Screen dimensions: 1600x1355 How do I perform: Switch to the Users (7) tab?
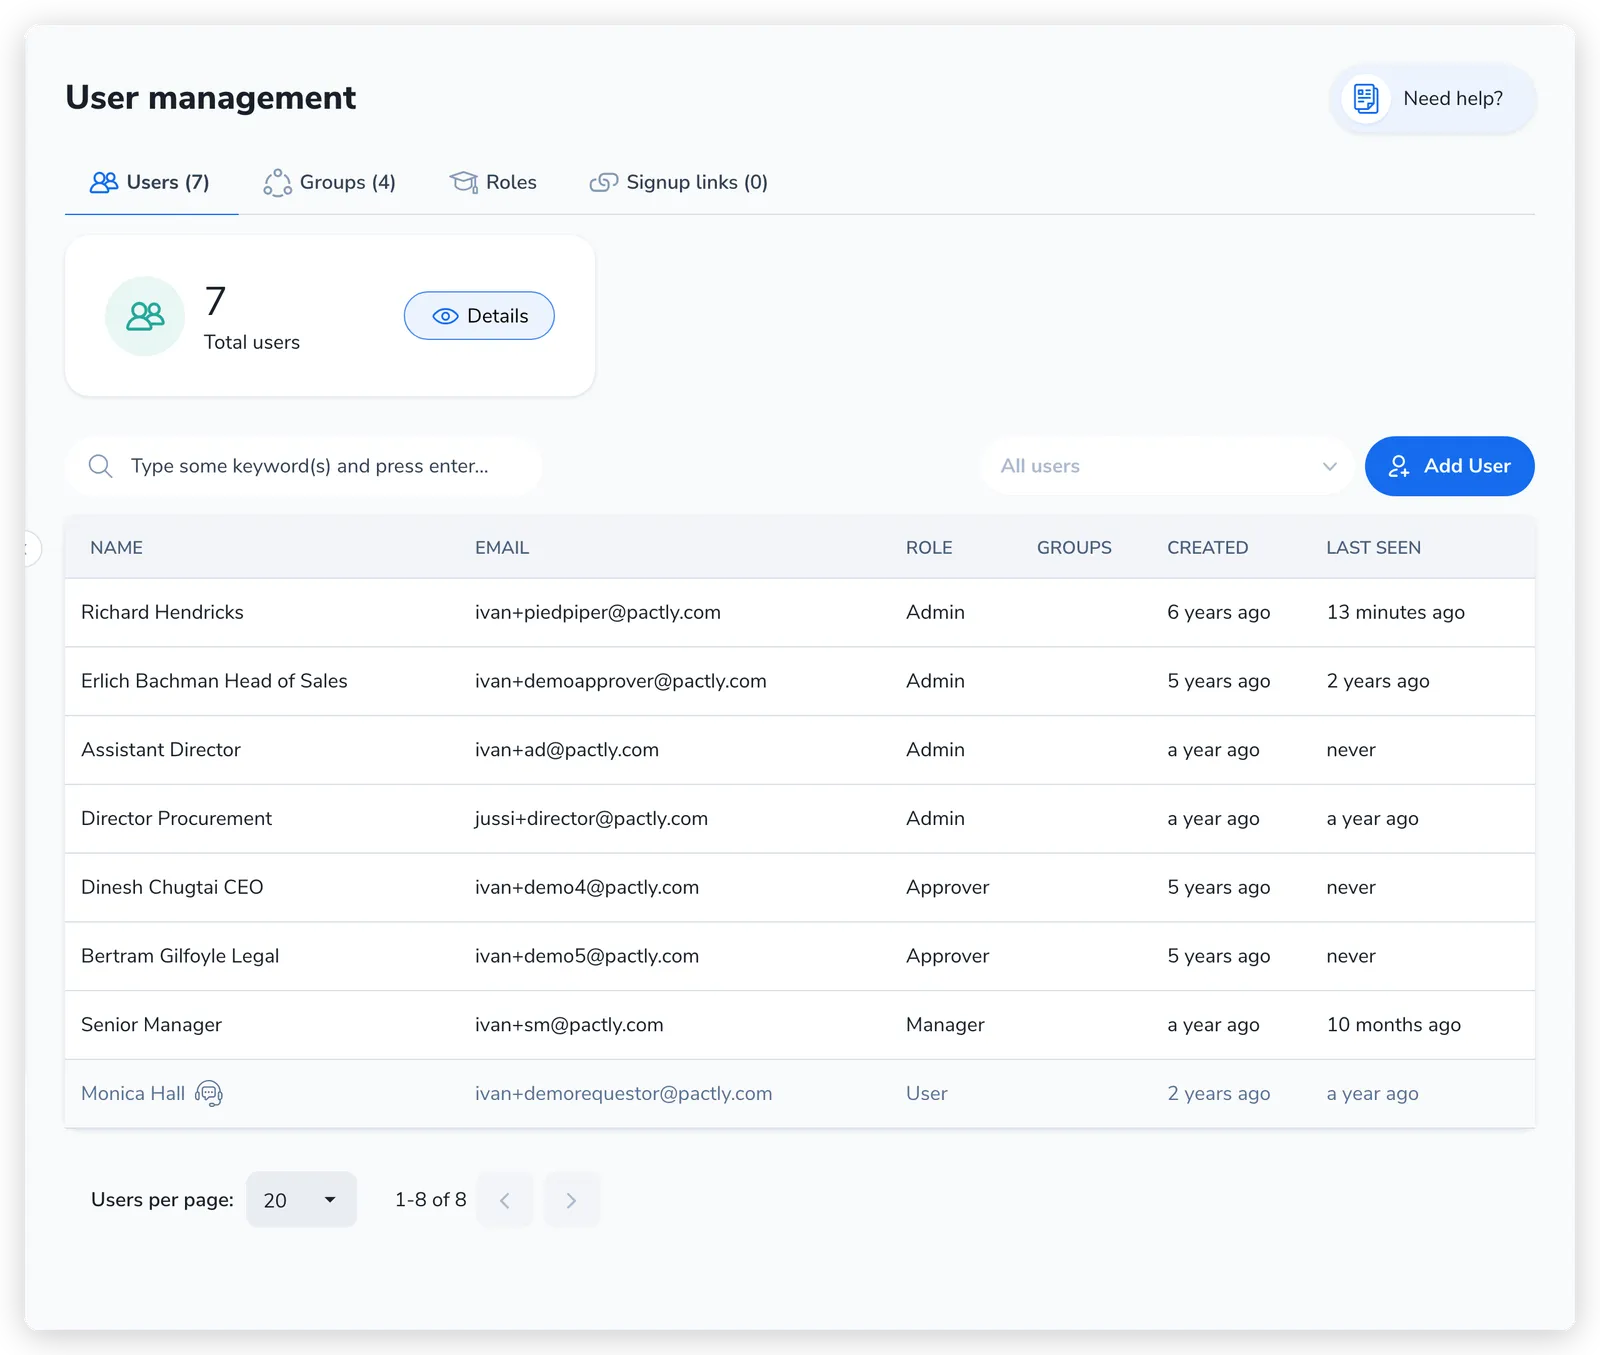tap(151, 182)
